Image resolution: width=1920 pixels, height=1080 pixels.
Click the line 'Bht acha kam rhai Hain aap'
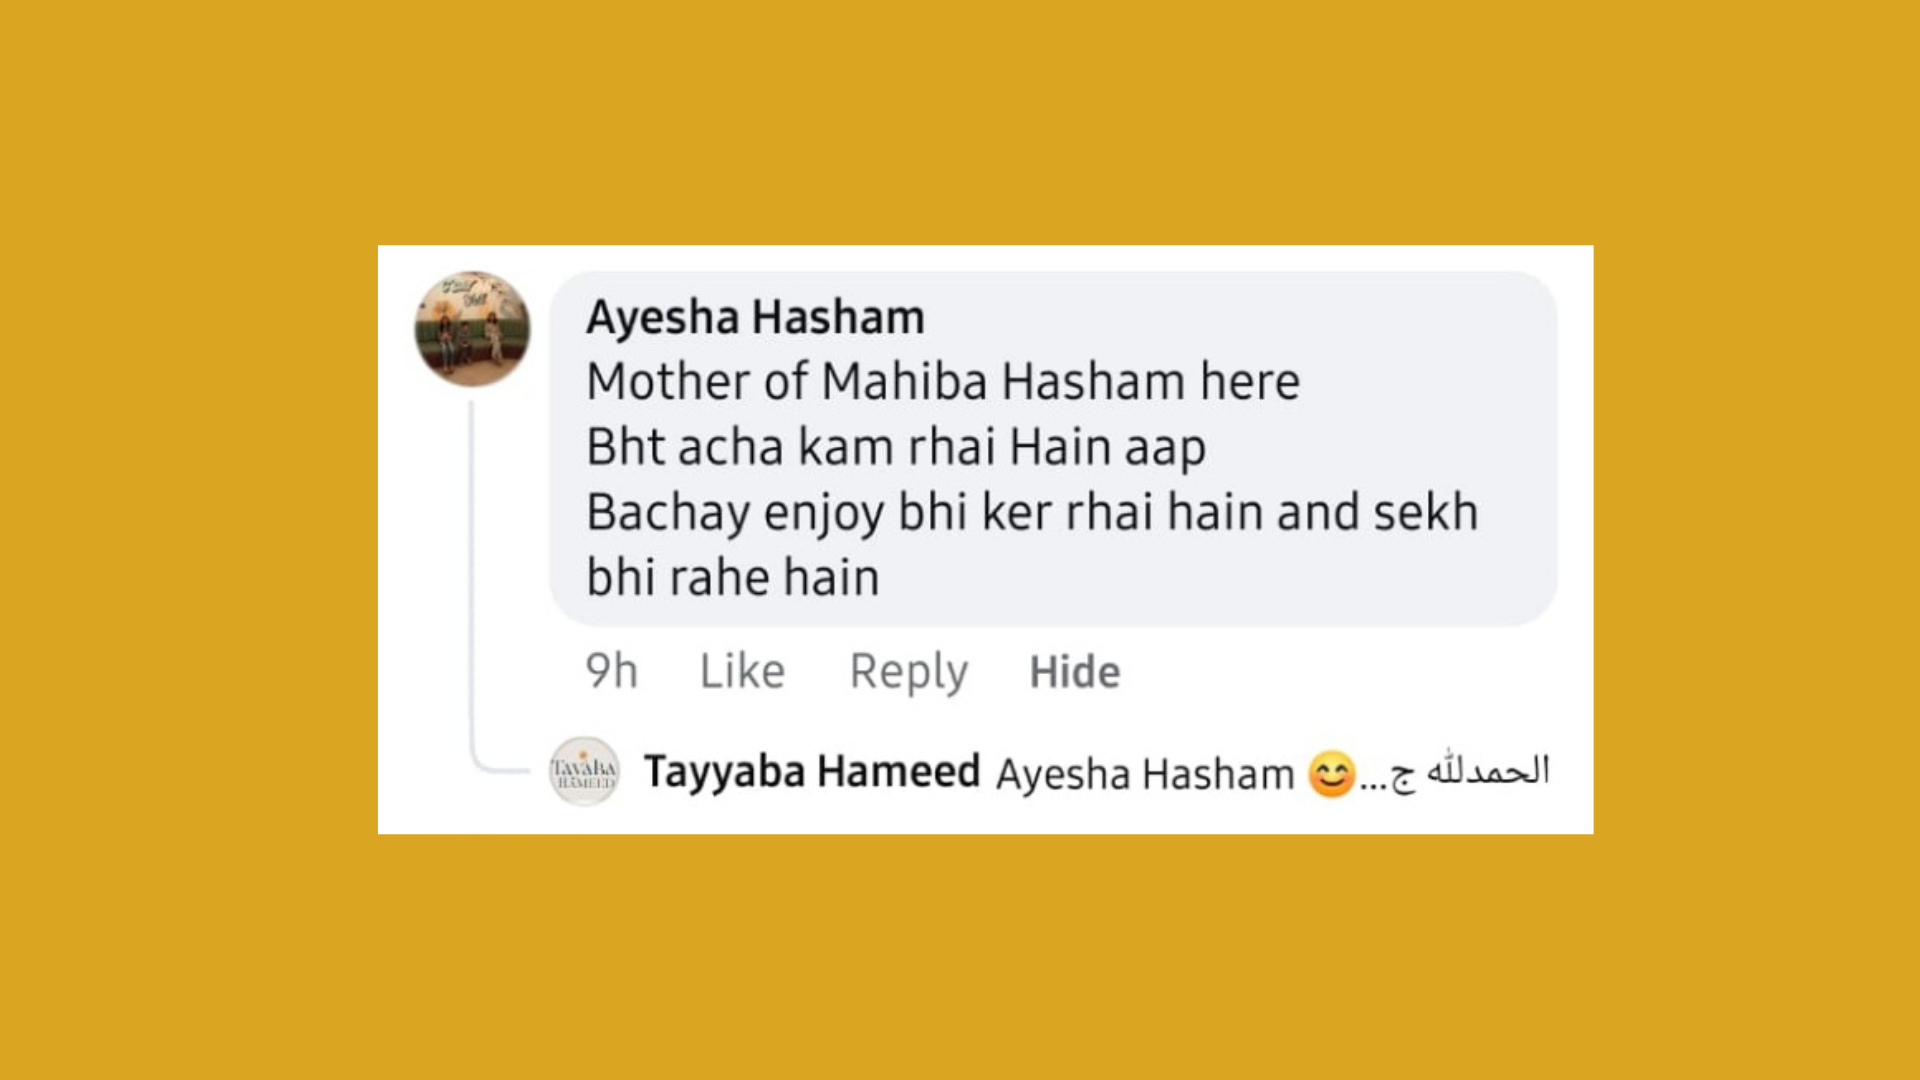(x=895, y=447)
